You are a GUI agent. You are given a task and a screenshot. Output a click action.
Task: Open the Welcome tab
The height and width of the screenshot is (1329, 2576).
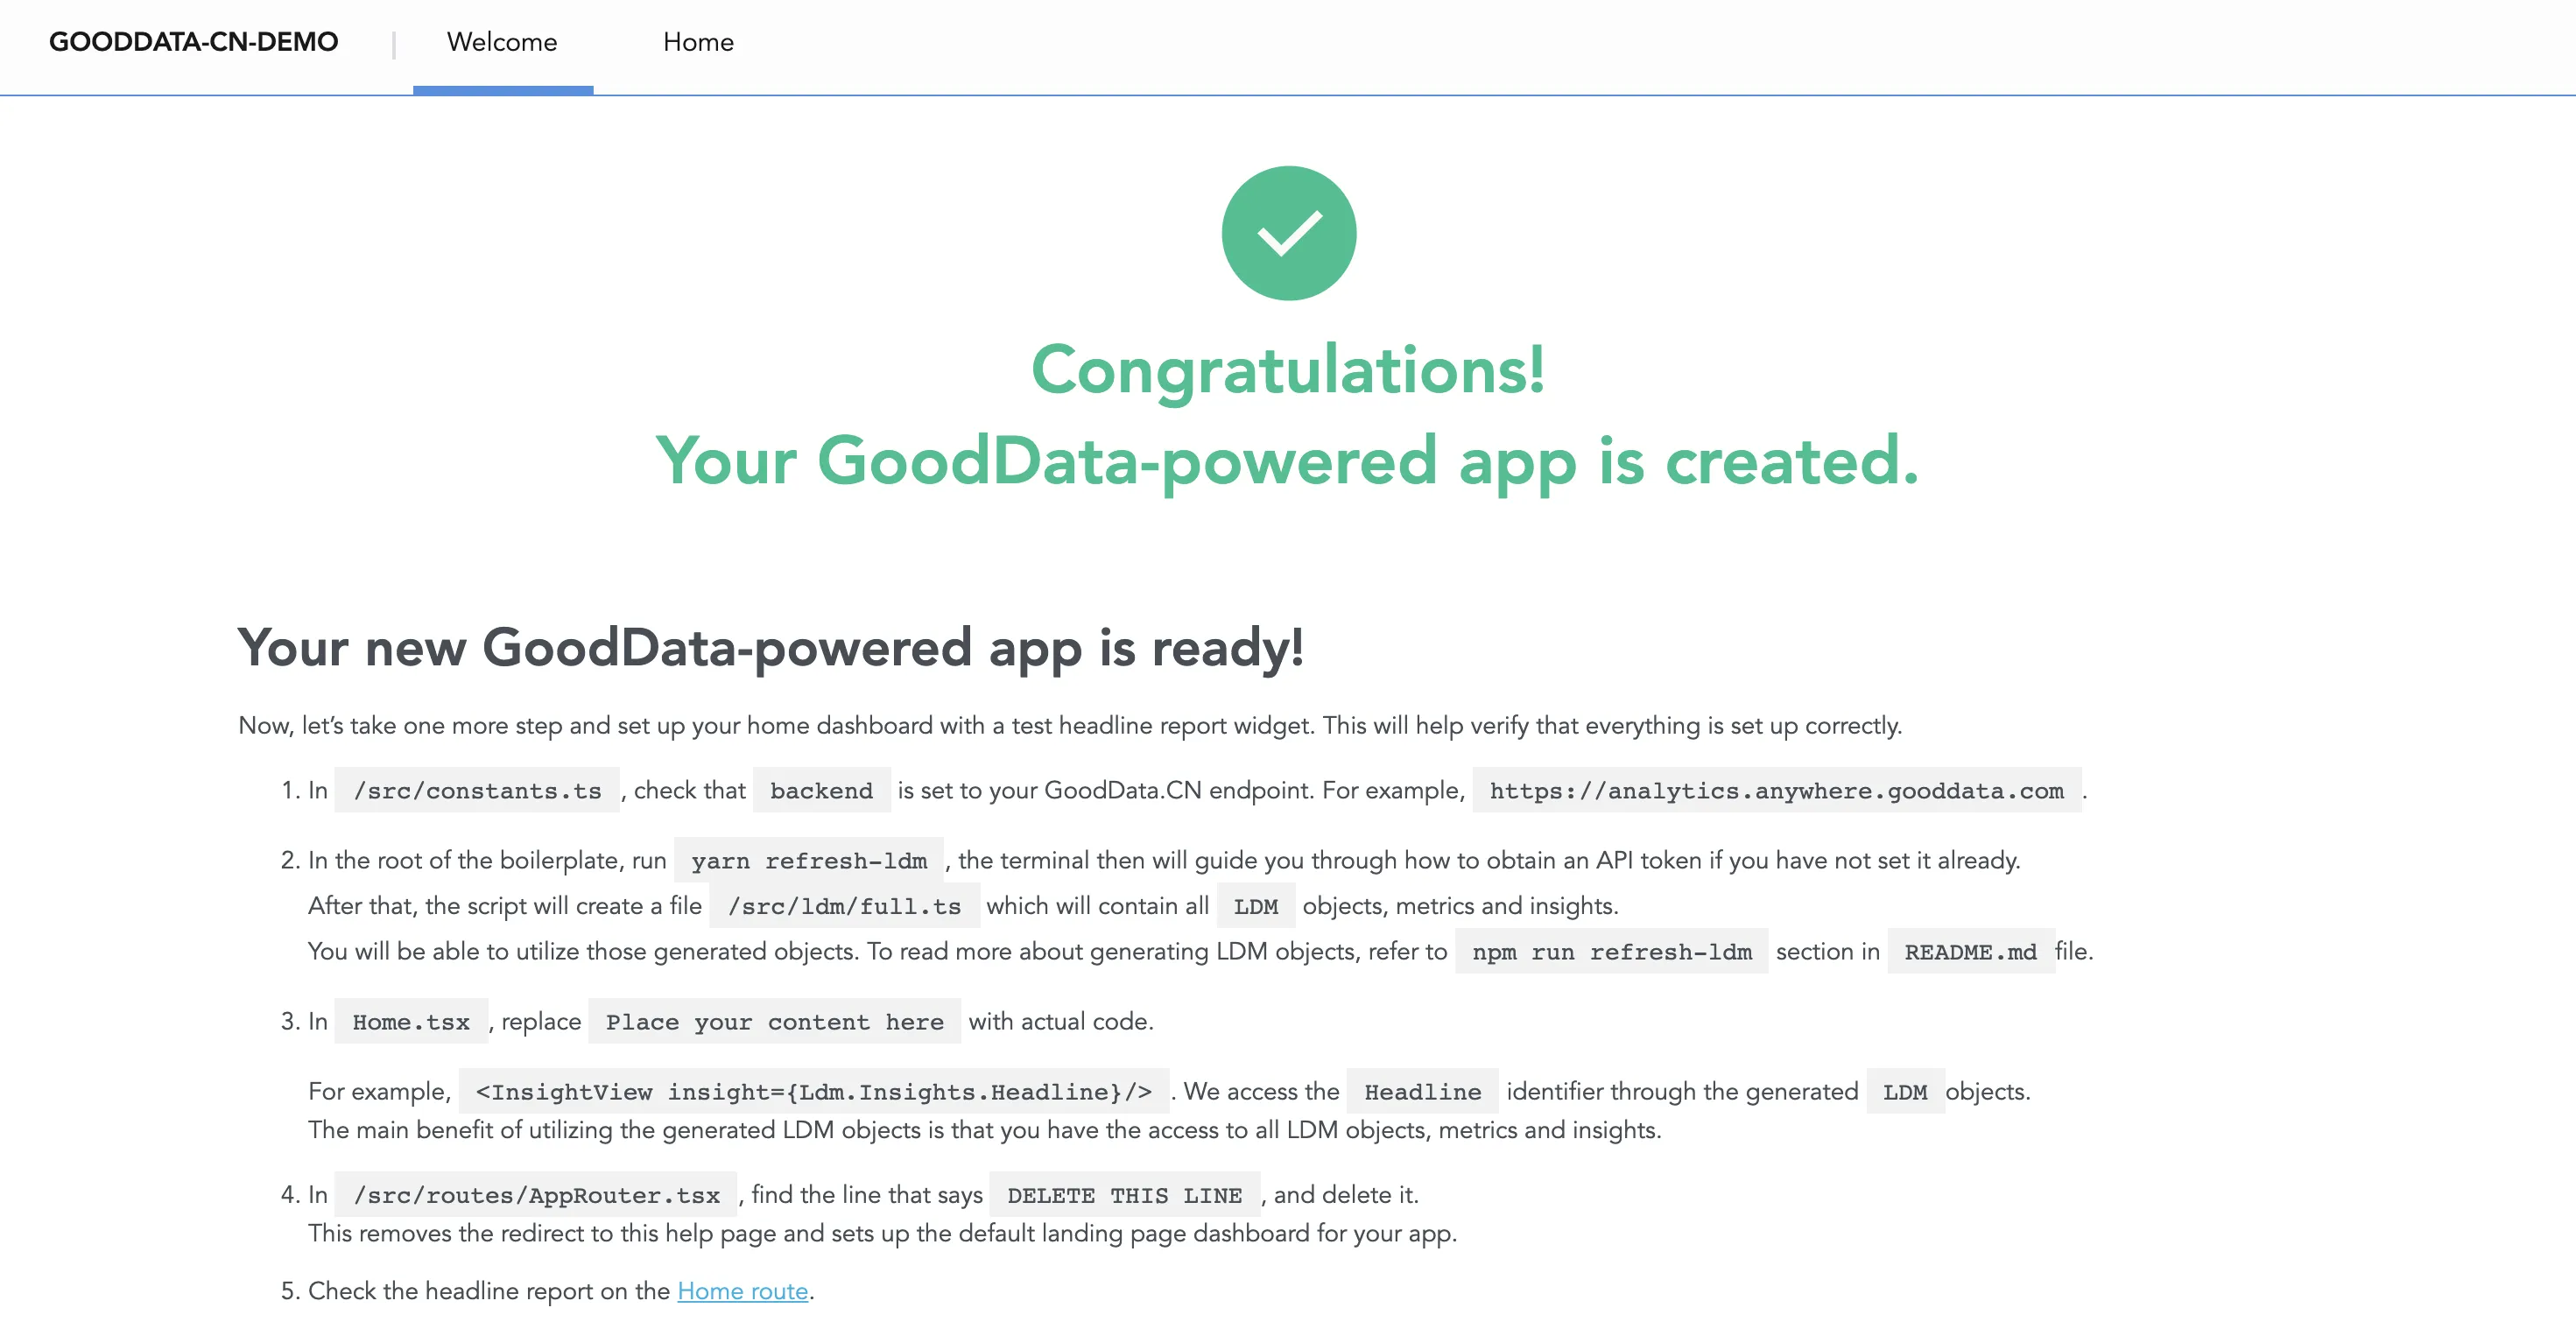tap(502, 43)
